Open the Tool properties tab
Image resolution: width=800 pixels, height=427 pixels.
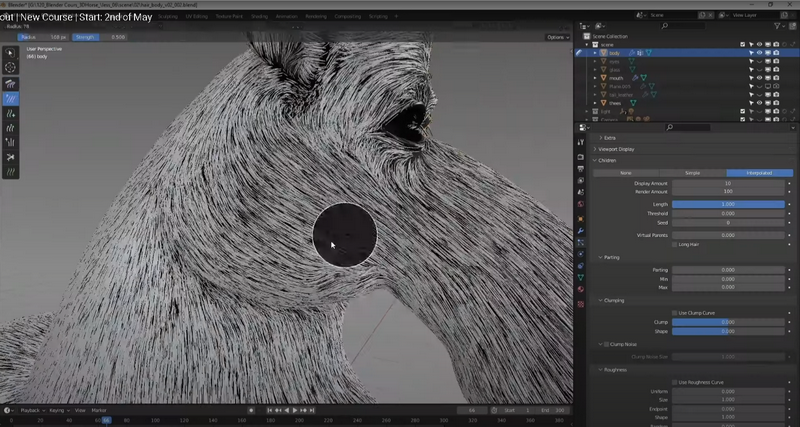(x=581, y=142)
